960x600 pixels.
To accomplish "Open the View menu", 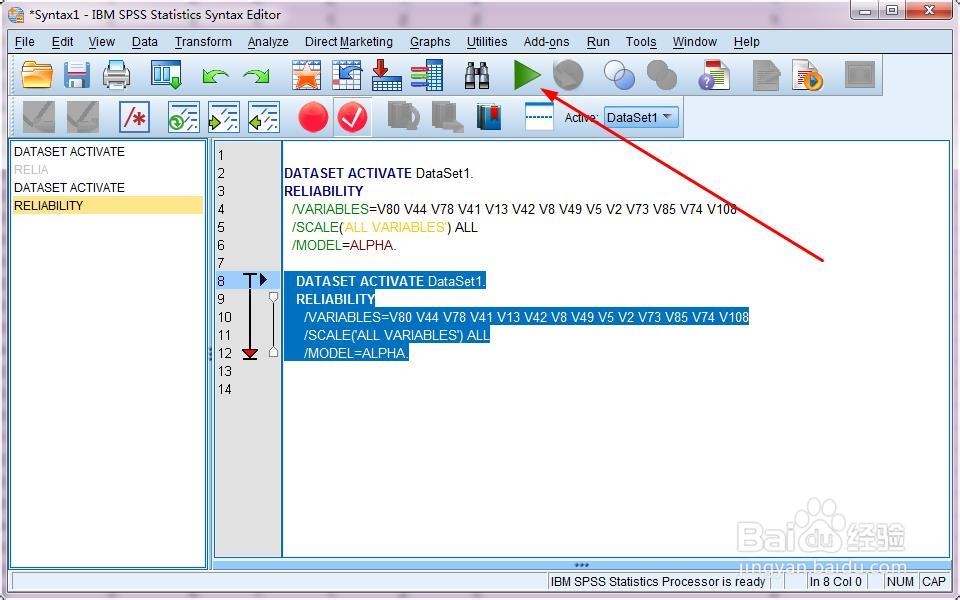I will coord(102,42).
